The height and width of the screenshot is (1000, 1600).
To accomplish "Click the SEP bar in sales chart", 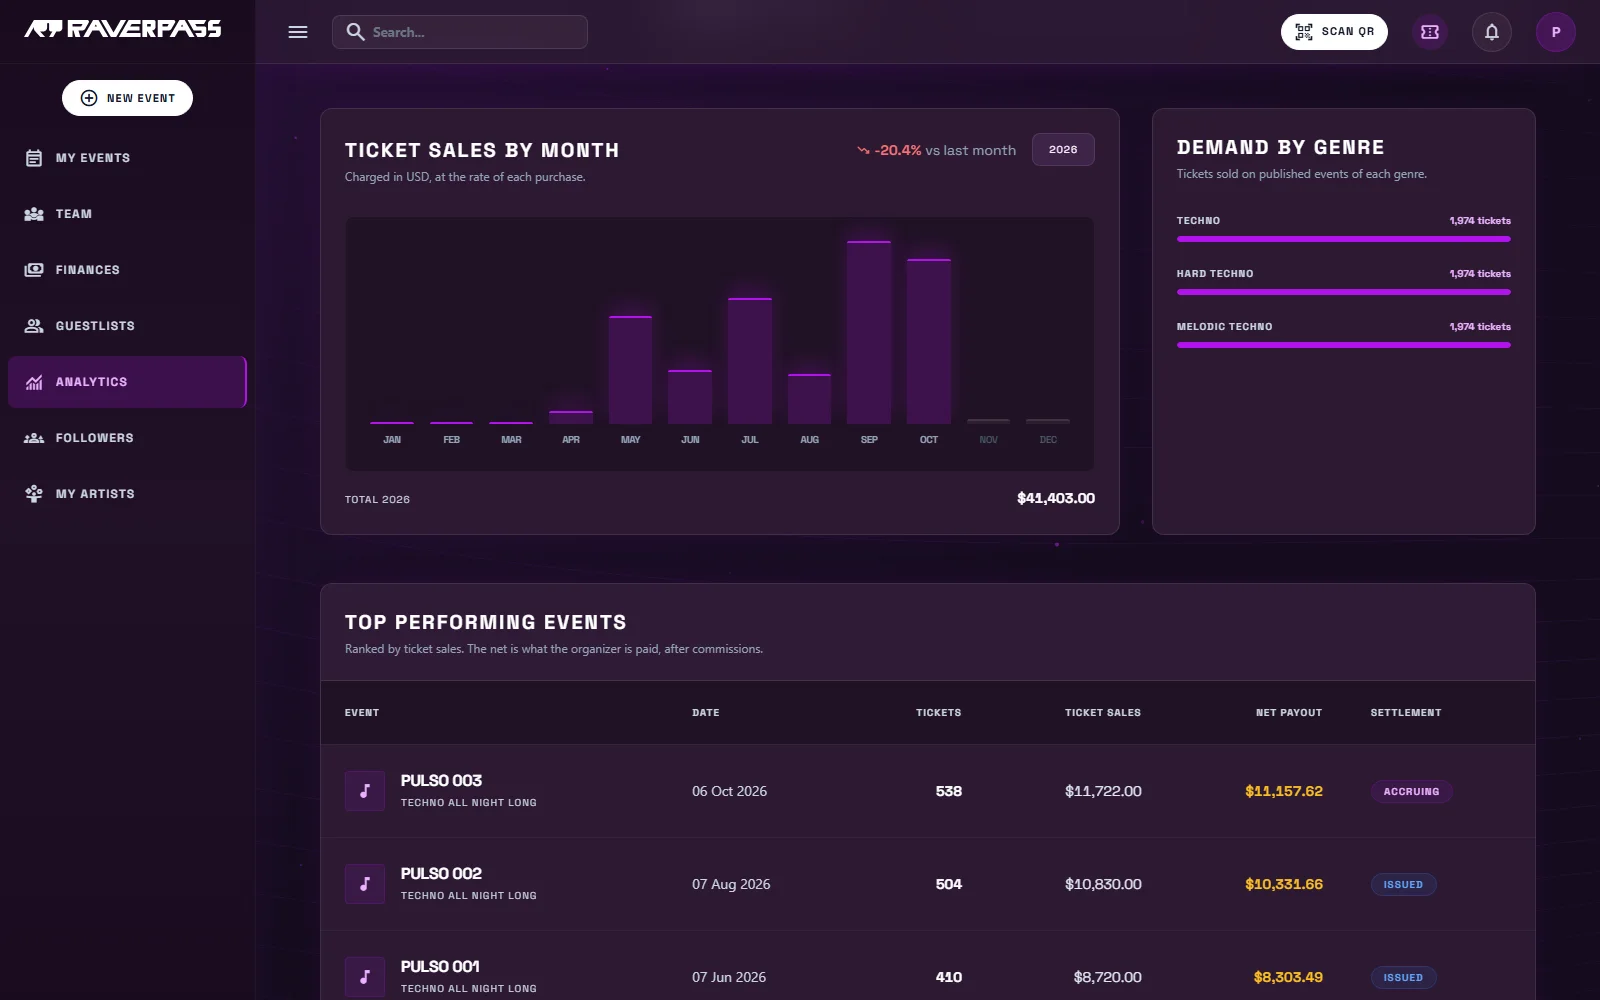I will [x=869, y=332].
